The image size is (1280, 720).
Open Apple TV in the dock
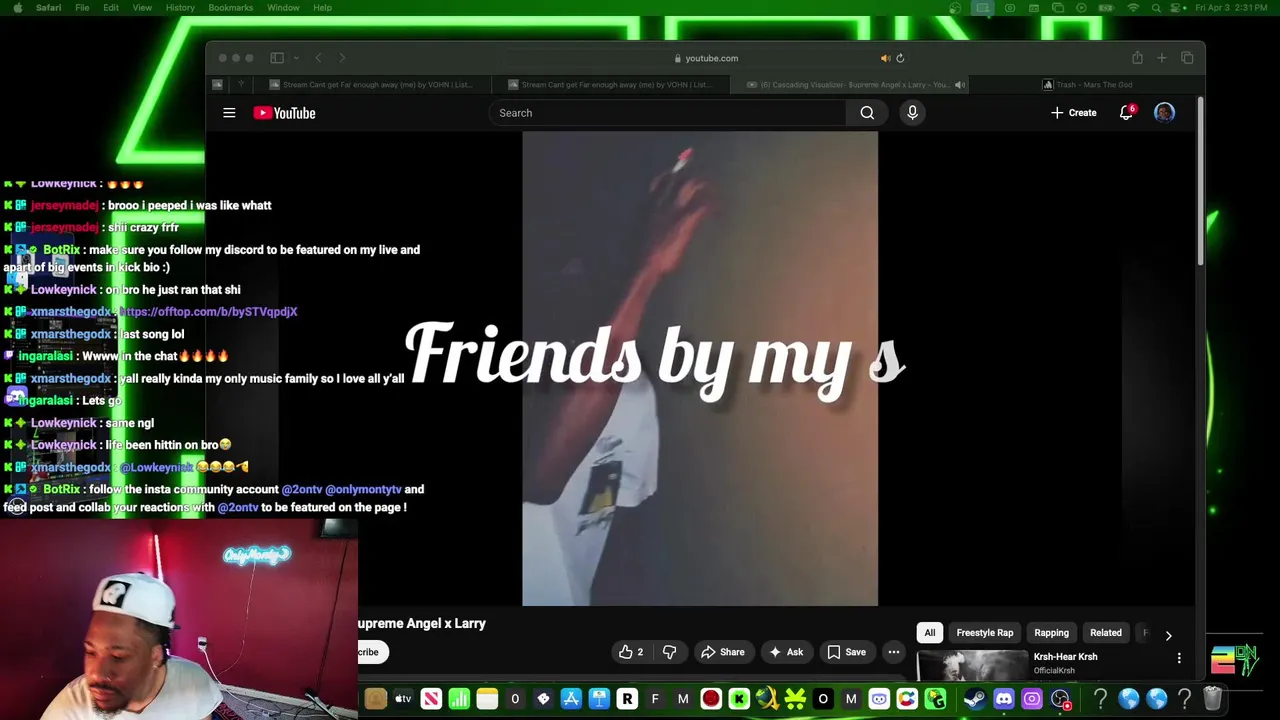(403, 700)
